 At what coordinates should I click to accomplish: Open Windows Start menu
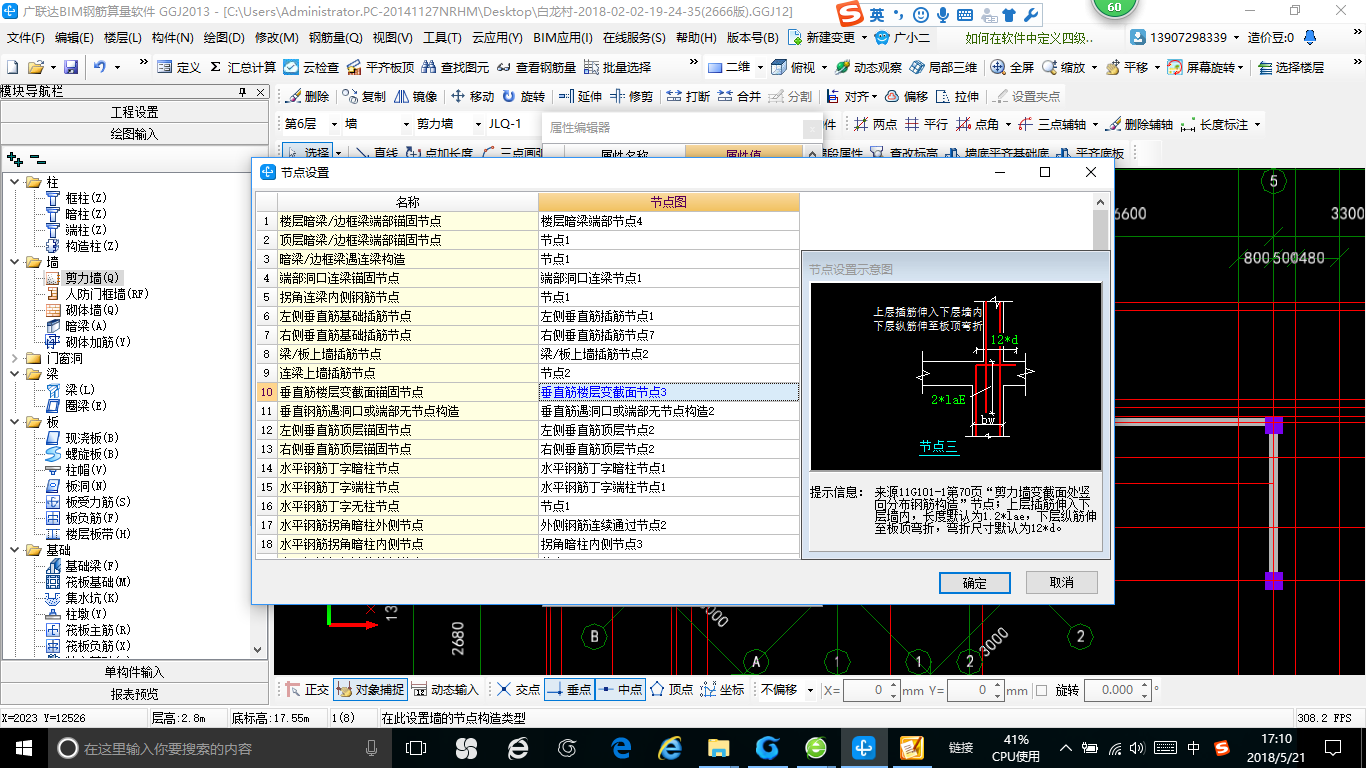pyautogui.click(x=23, y=748)
